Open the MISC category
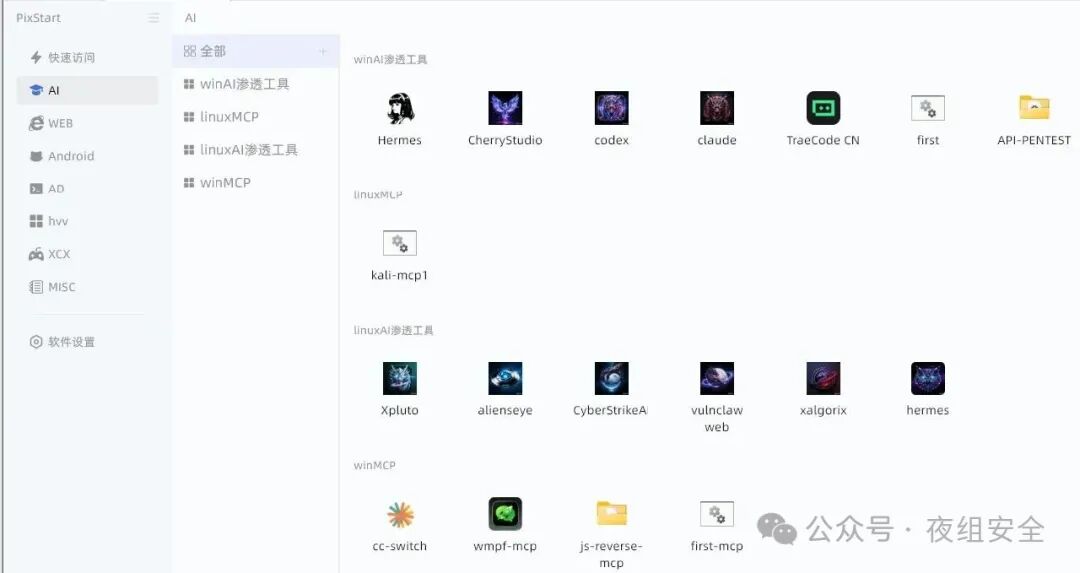 point(87,286)
